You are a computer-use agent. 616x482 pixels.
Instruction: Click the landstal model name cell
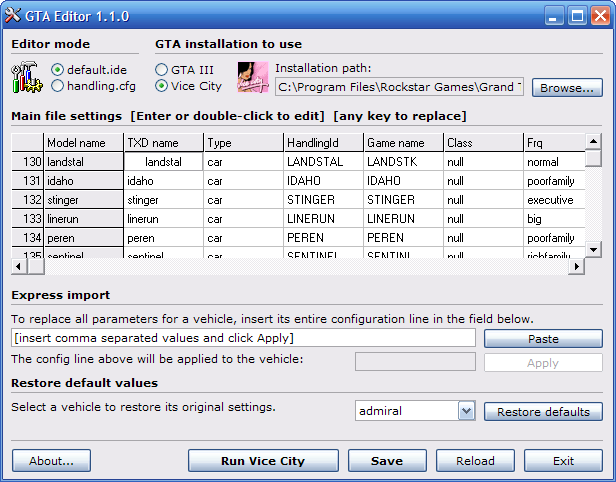[x=84, y=161]
